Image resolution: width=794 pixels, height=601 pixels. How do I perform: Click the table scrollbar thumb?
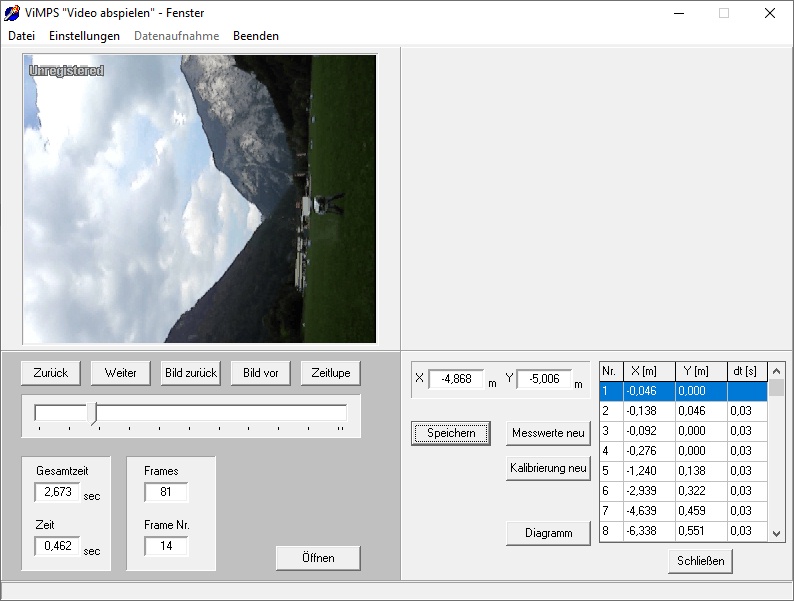(776, 388)
